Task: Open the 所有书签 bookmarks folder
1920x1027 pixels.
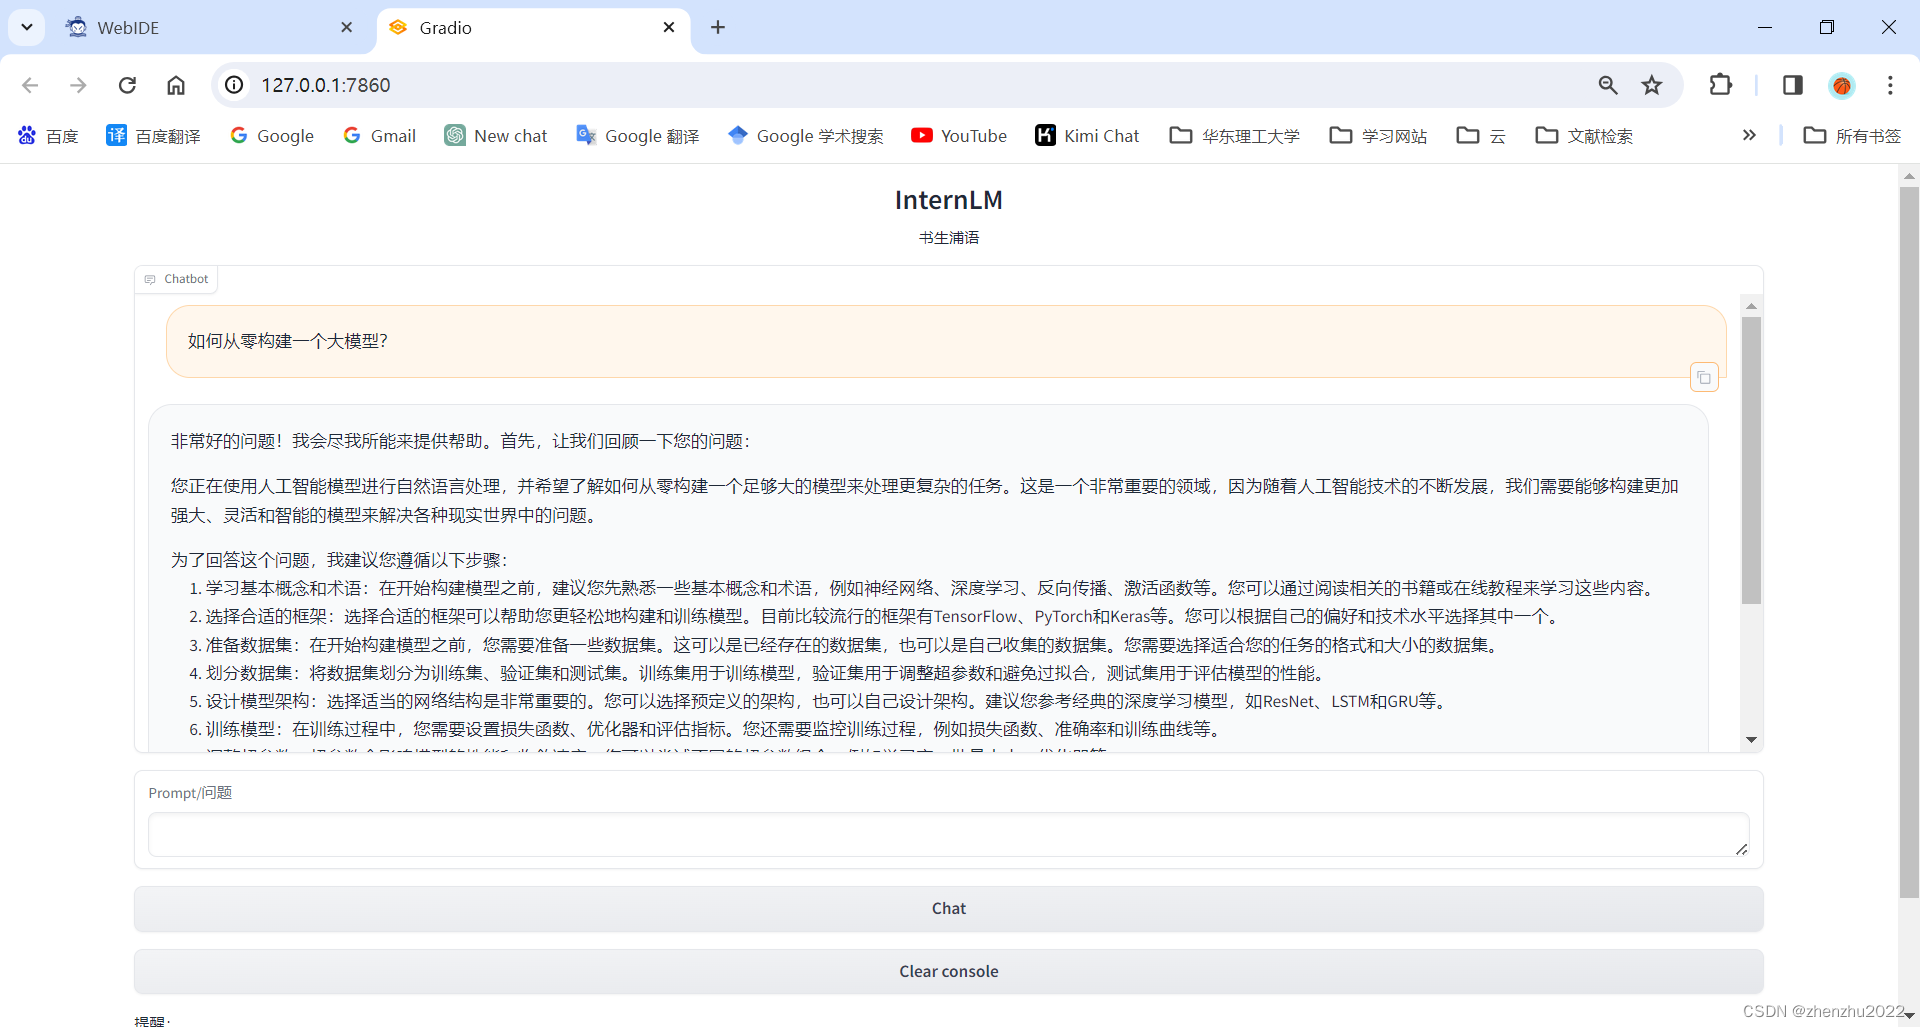Action: pos(1851,135)
